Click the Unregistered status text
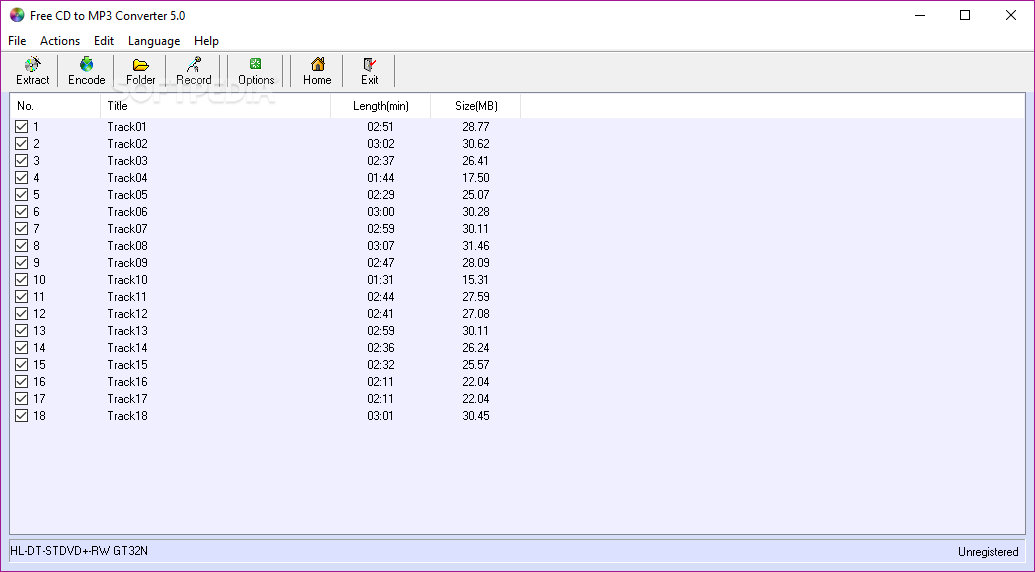 pos(988,552)
